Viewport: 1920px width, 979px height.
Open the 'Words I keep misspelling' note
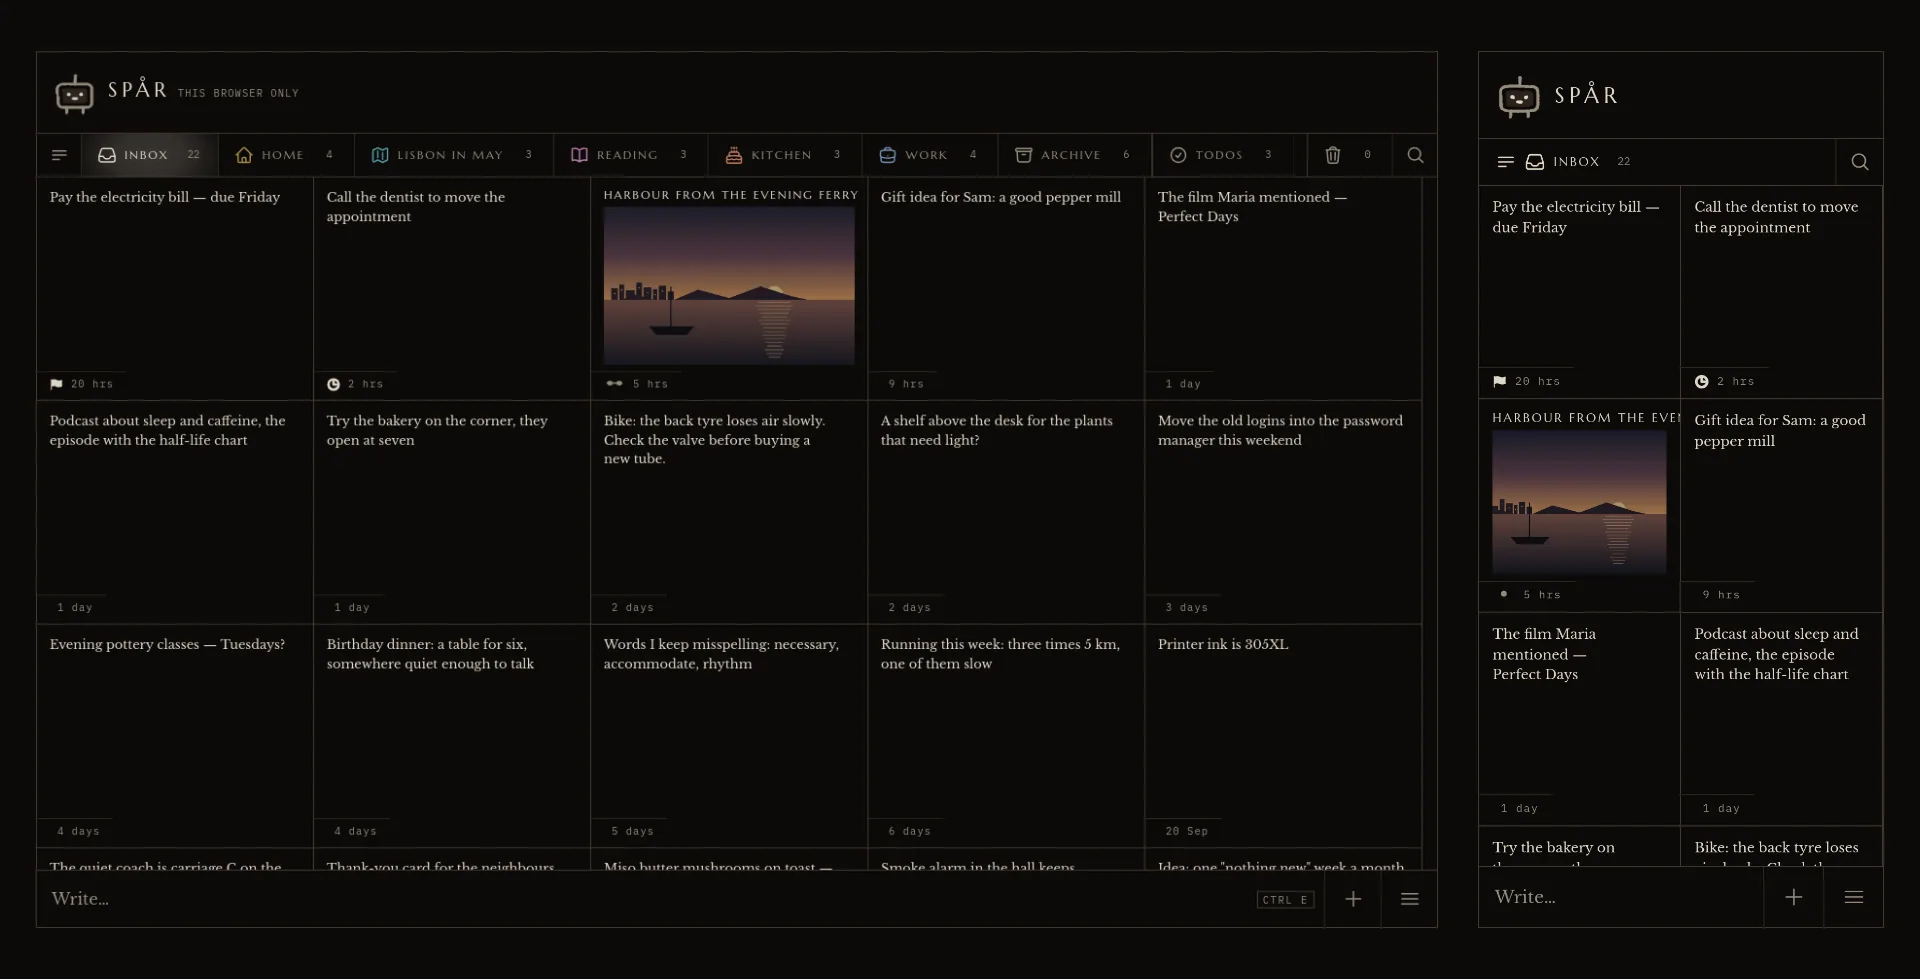[x=729, y=736]
